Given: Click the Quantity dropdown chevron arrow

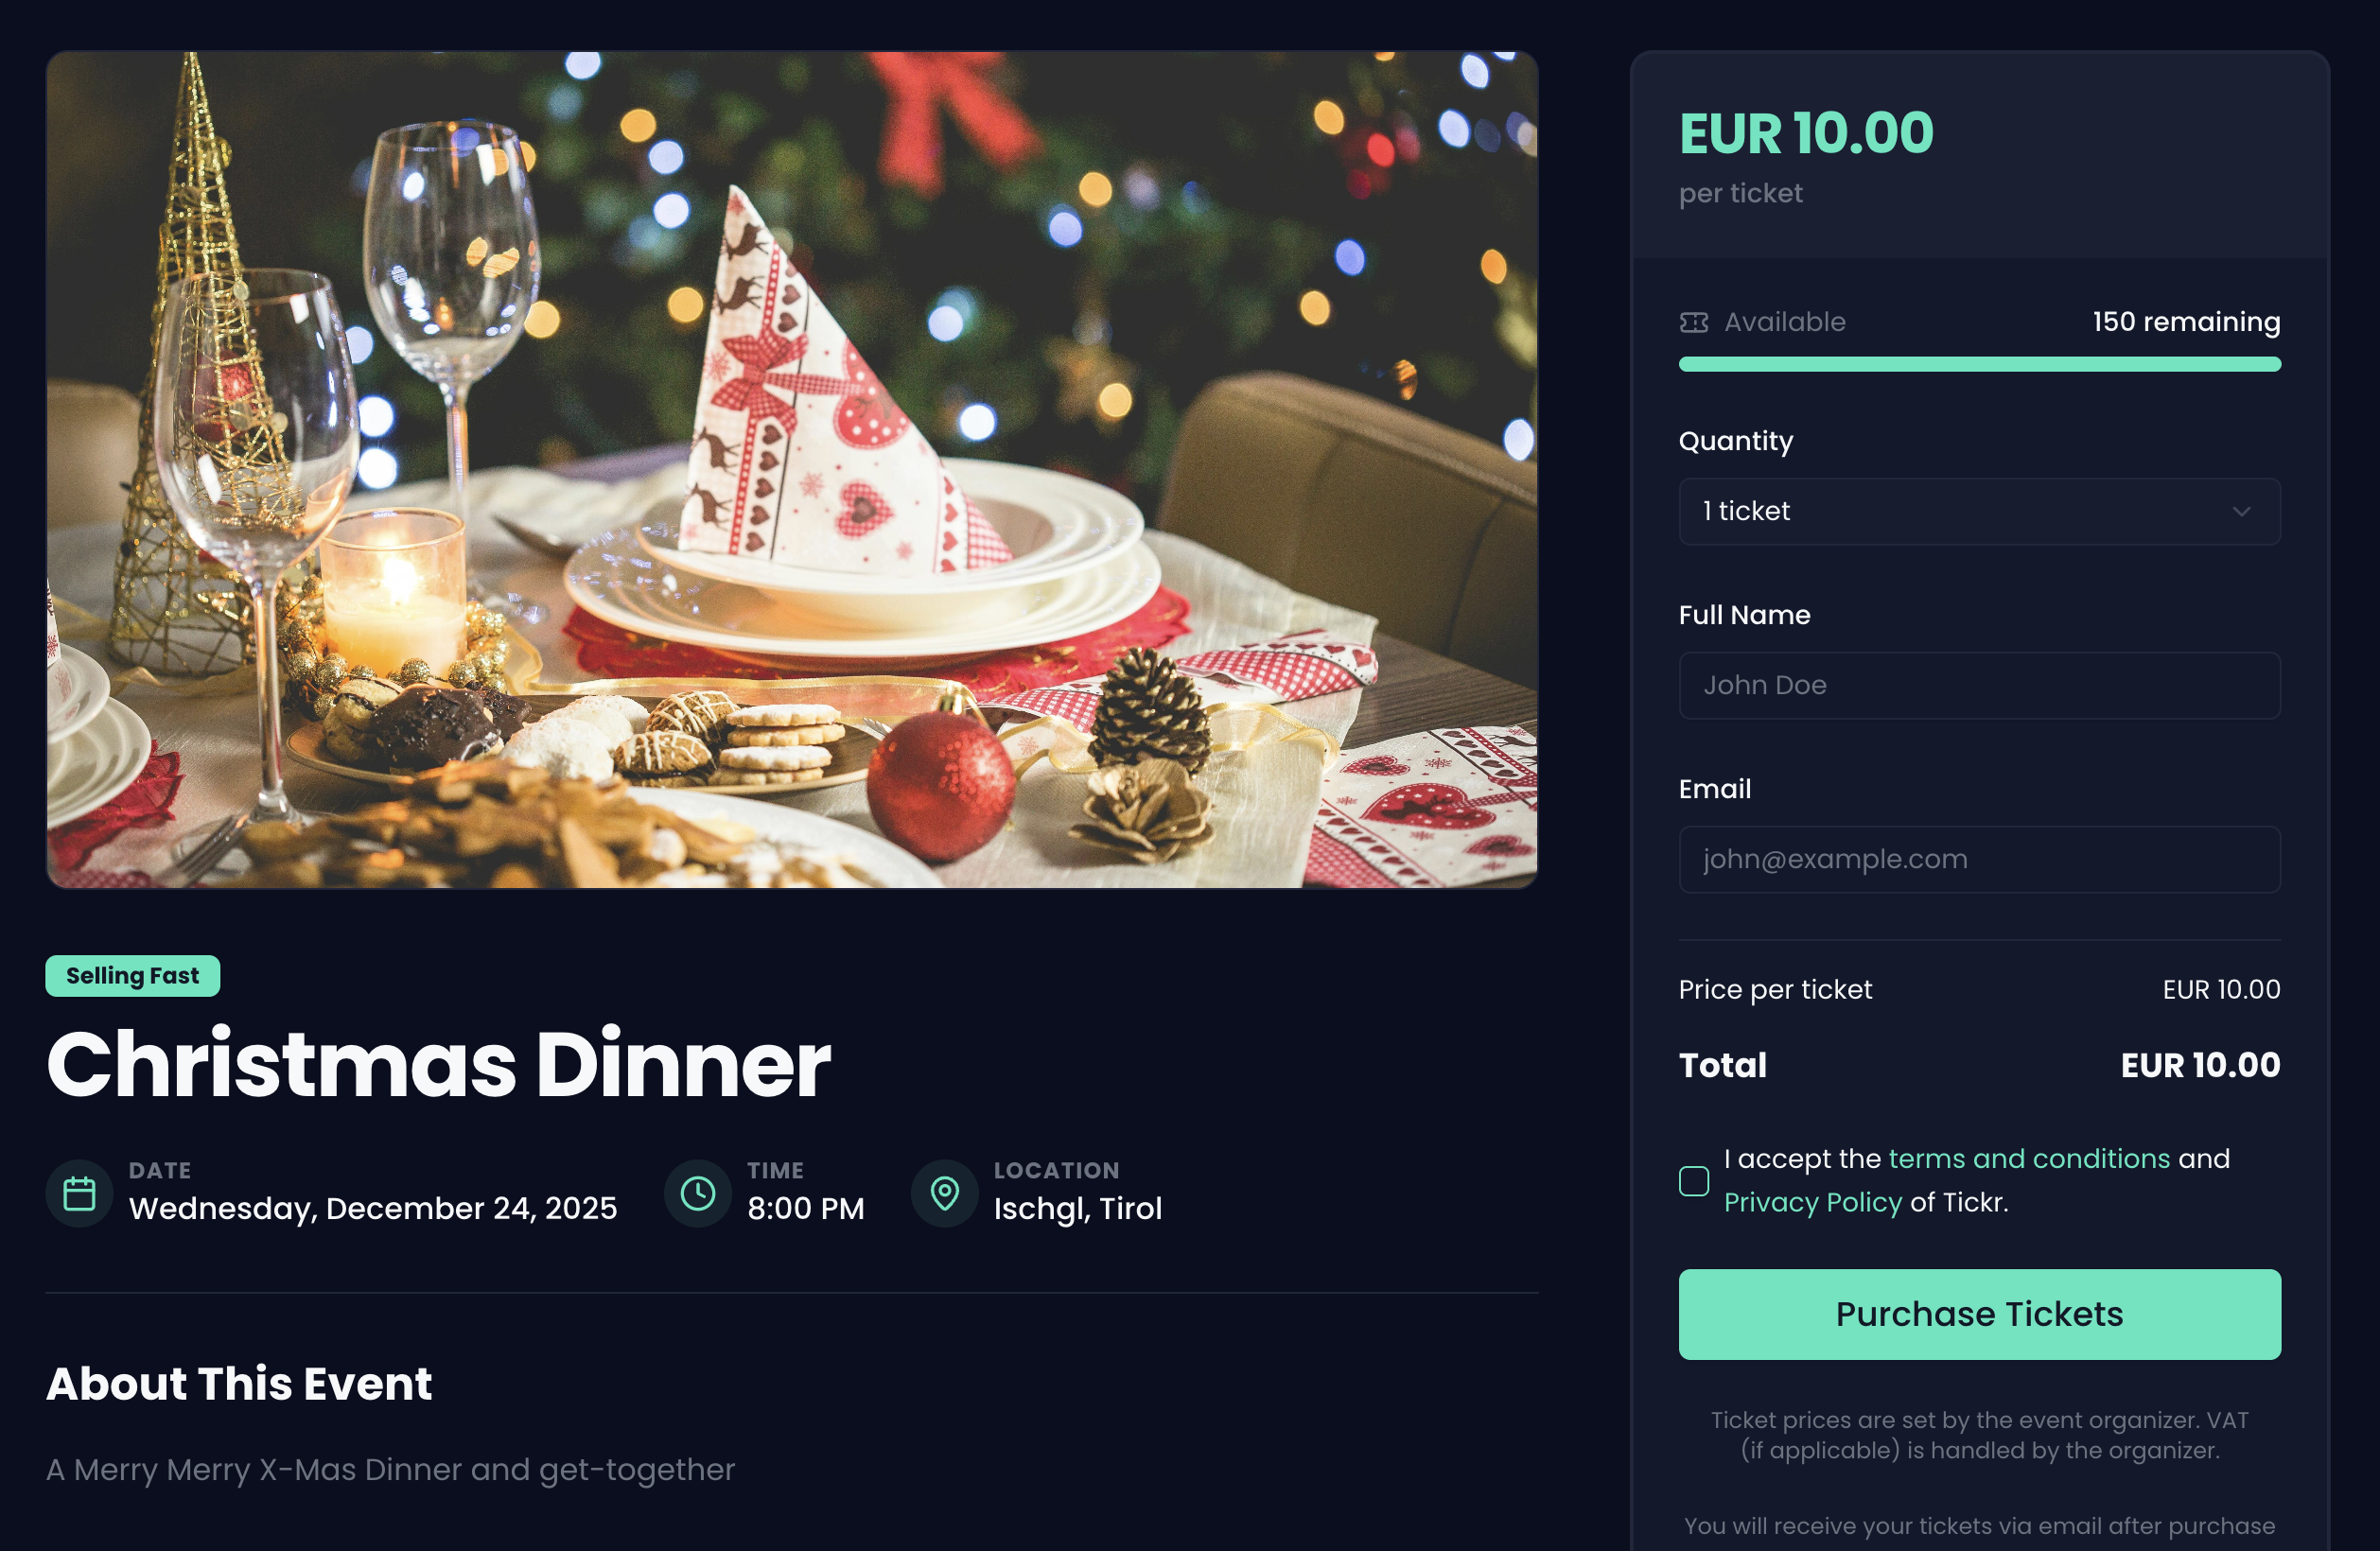Looking at the screenshot, I should pyautogui.click(x=2241, y=511).
